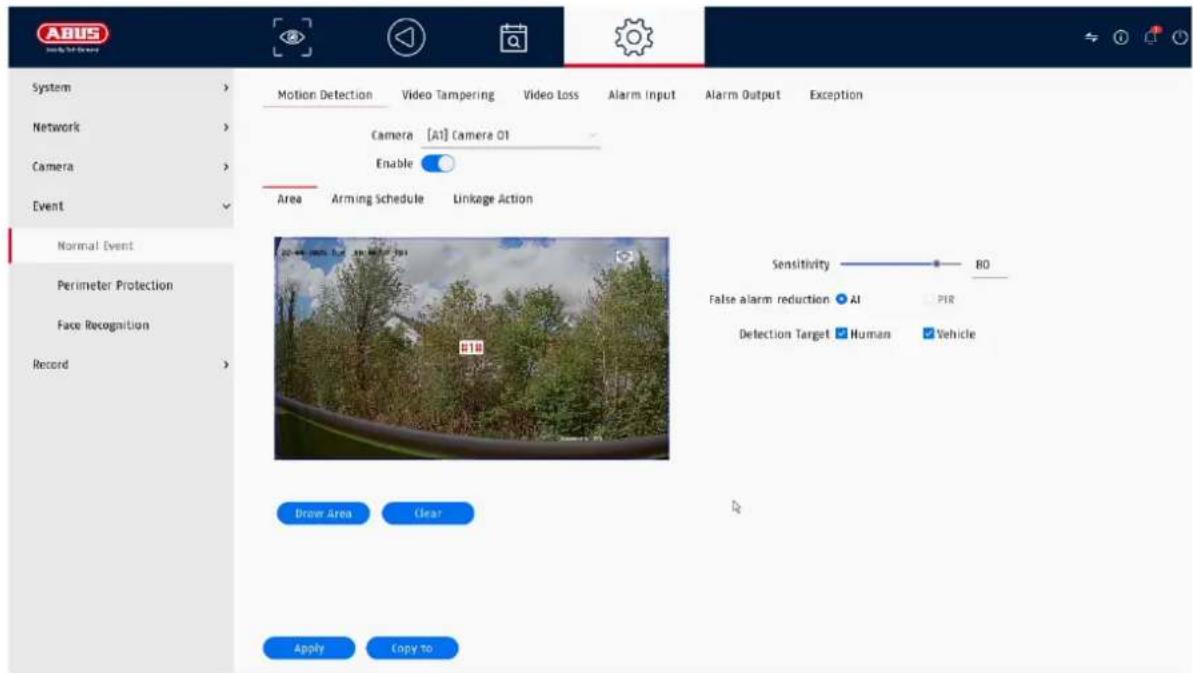Open the file search calendar icon
Screen dimensions: 1193x673
pos(514,38)
